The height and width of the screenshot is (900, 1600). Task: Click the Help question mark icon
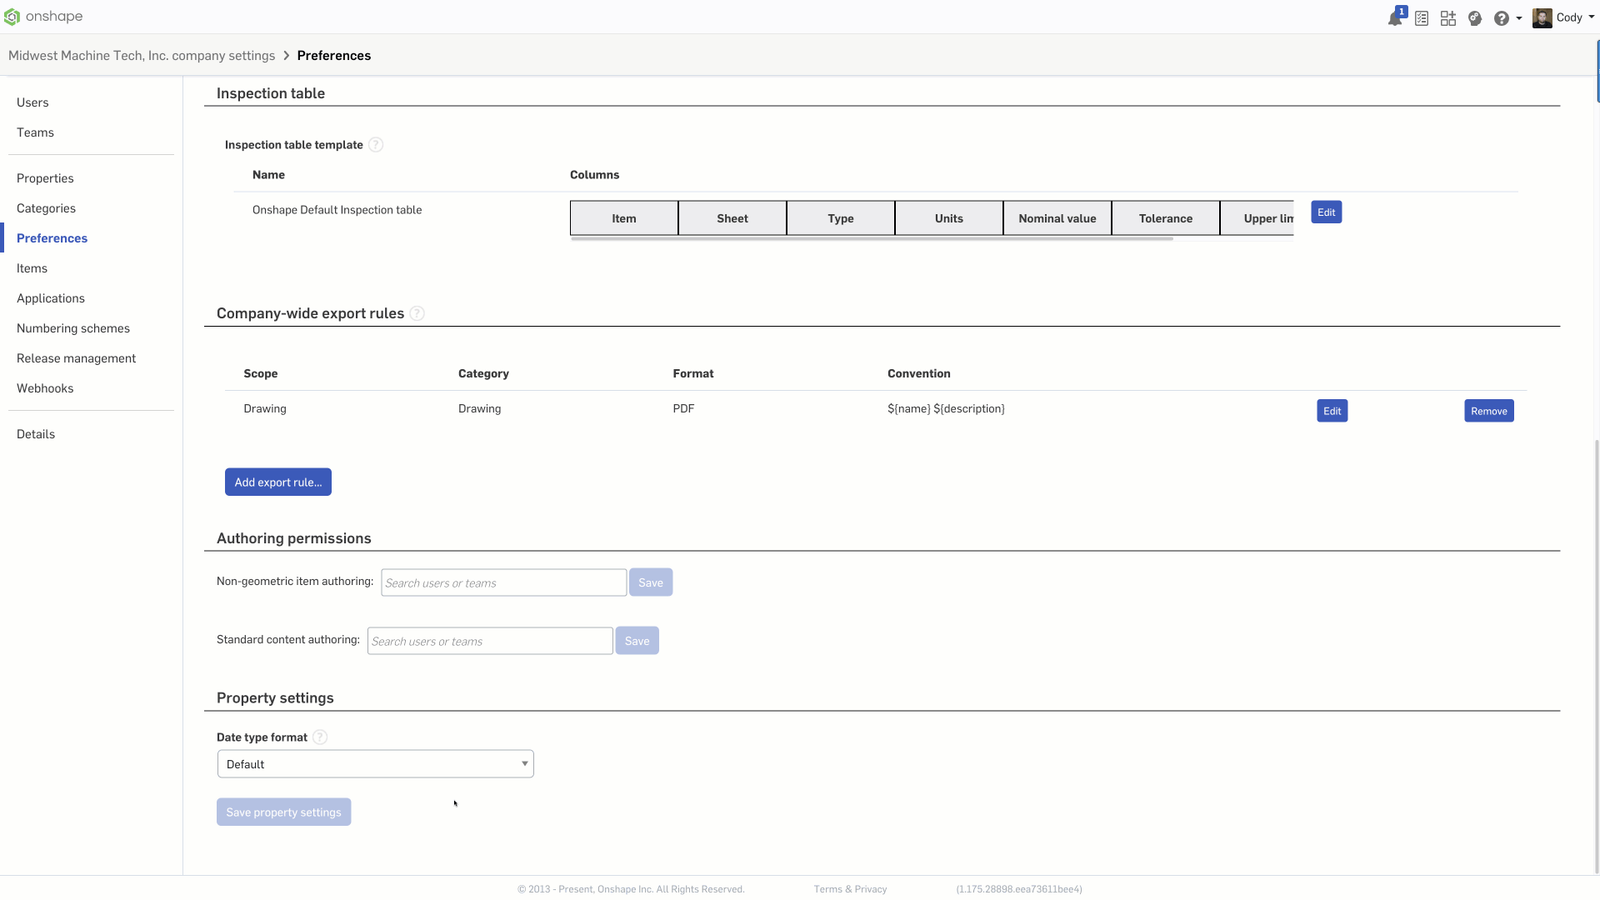click(x=1501, y=18)
